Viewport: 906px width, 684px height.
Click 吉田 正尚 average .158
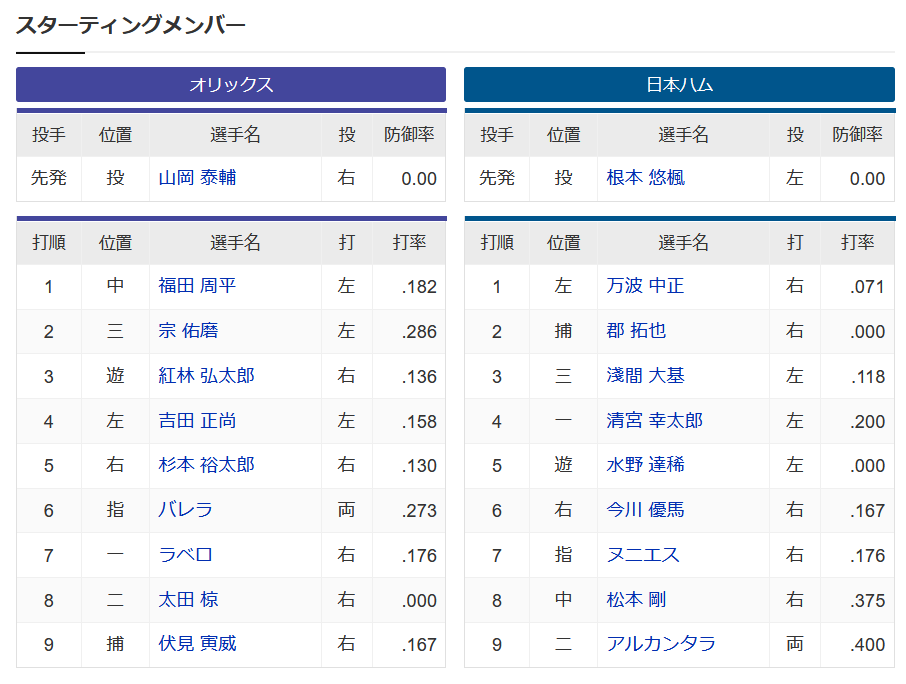click(x=419, y=422)
